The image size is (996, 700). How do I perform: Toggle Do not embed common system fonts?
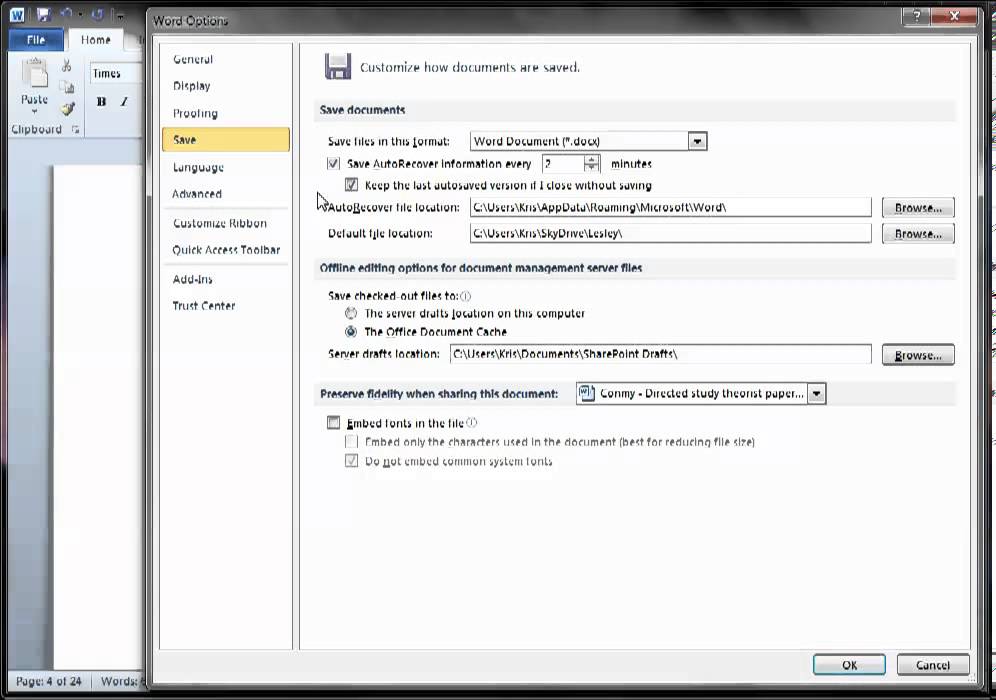pyautogui.click(x=351, y=461)
